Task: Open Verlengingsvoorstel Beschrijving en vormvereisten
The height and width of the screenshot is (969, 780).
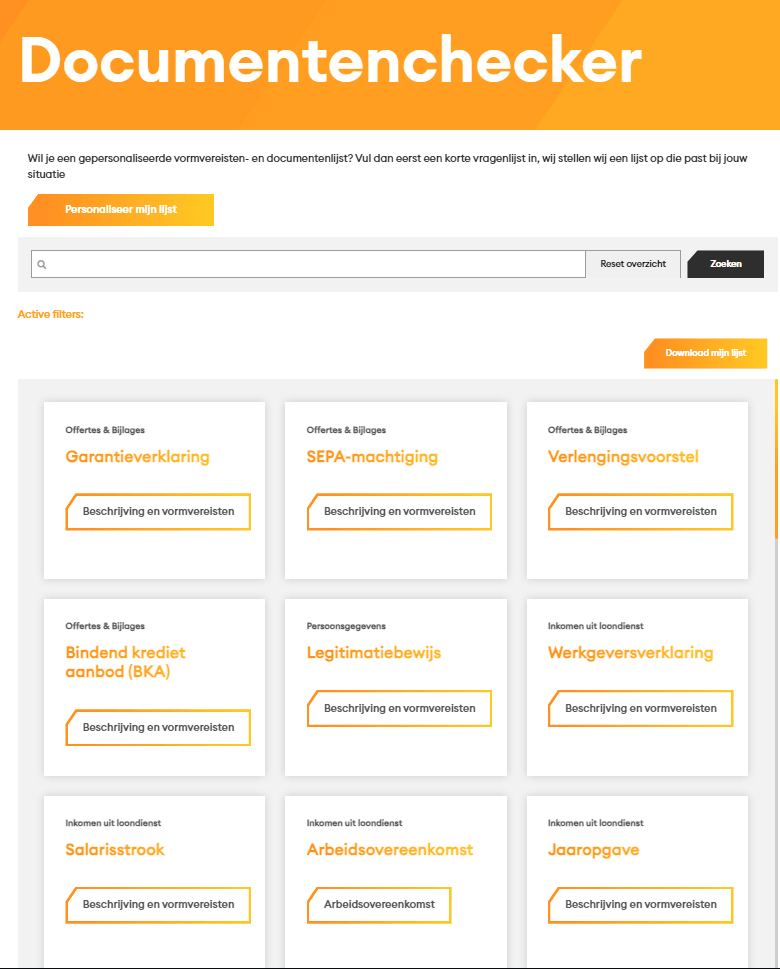Action: 640,511
